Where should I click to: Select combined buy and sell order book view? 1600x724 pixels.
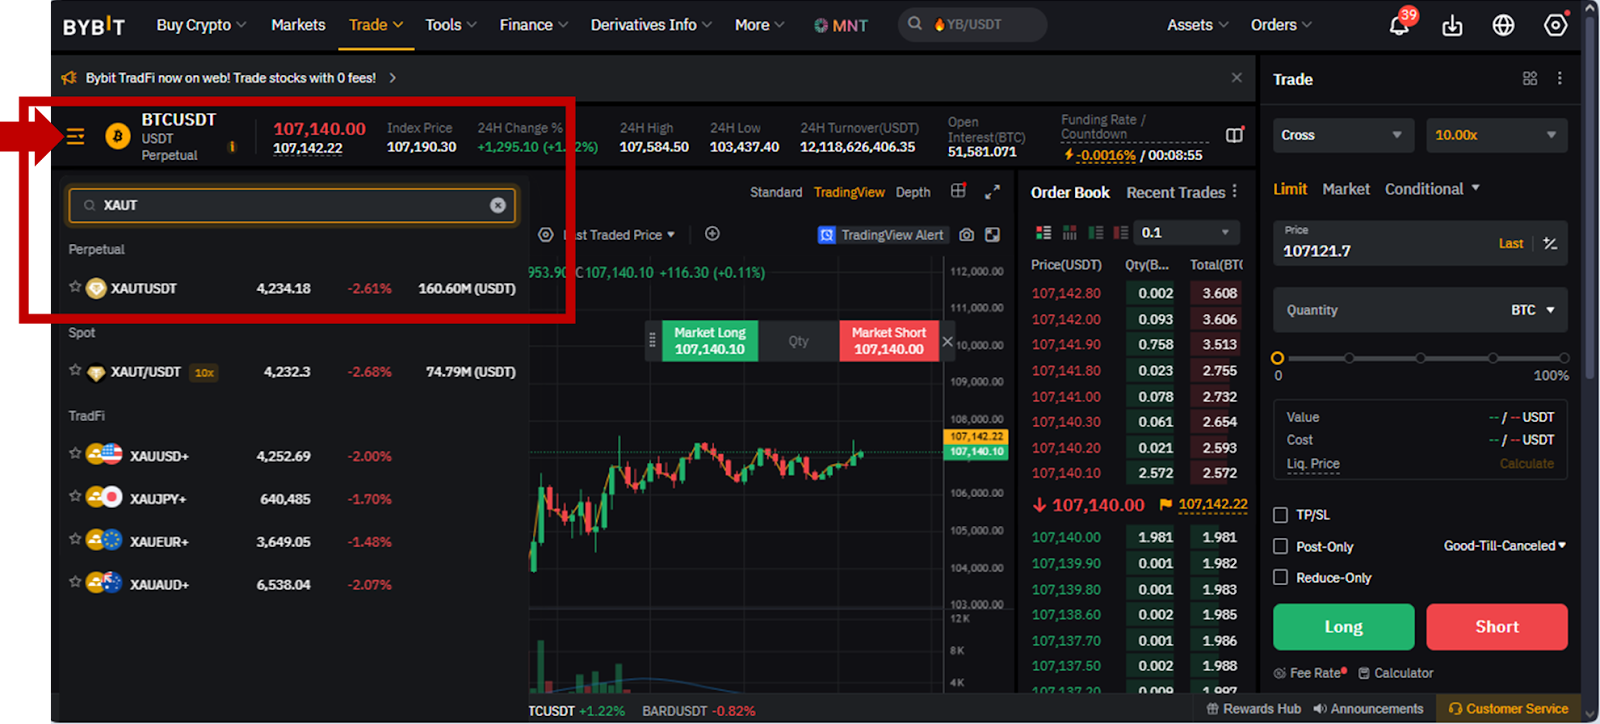pos(1043,233)
